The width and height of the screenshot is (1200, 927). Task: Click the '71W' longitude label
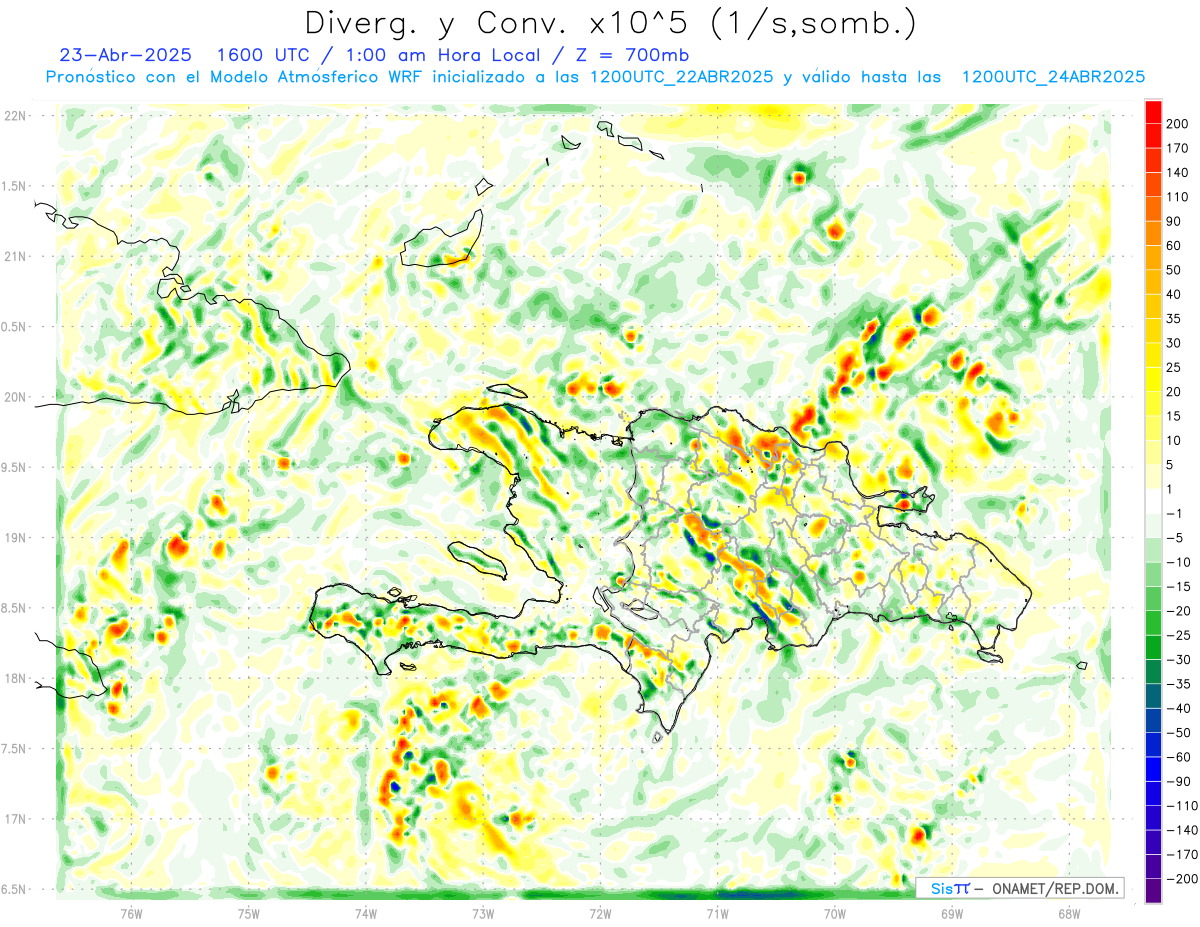[717, 913]
